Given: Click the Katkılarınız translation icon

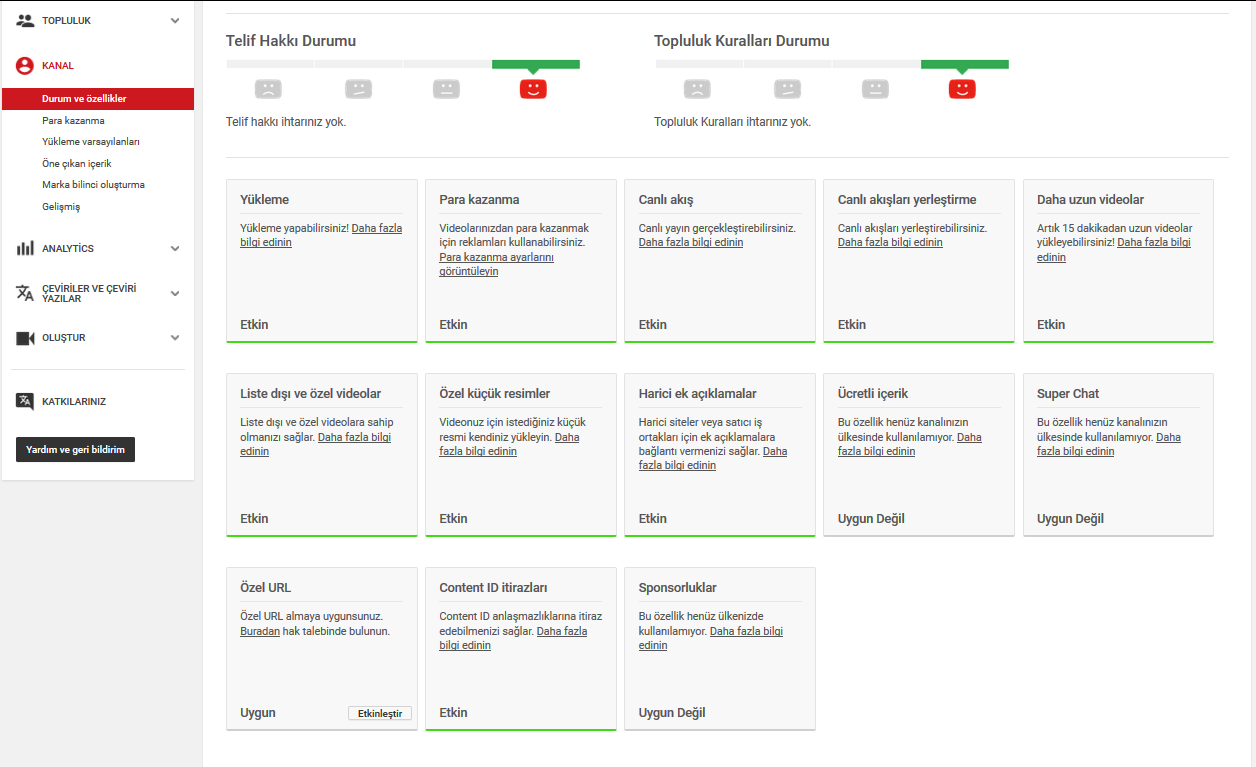Looking at the screenshot, I should tap(25, 401).
